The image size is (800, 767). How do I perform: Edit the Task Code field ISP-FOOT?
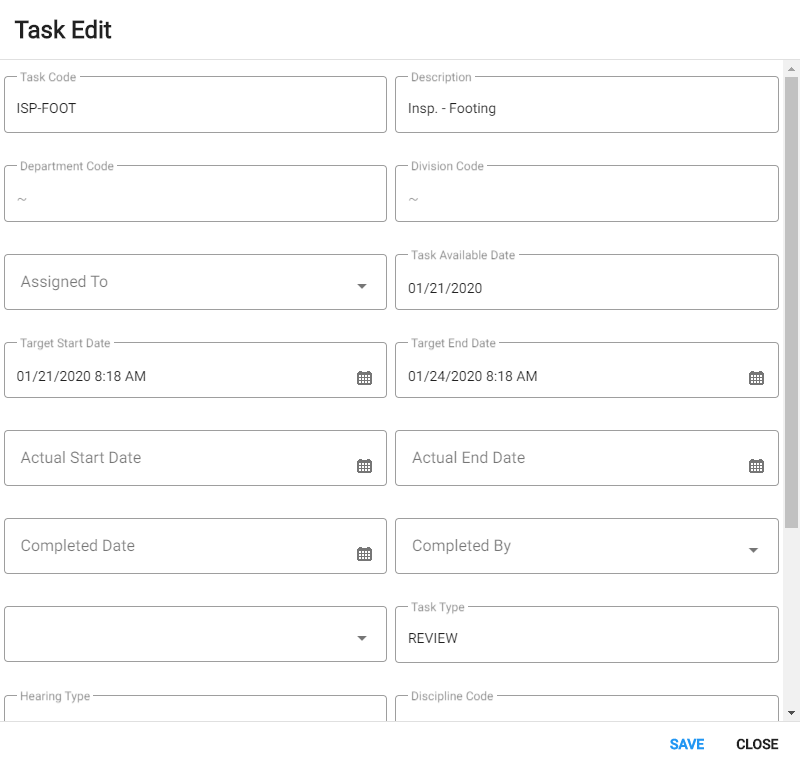point(195,105)
